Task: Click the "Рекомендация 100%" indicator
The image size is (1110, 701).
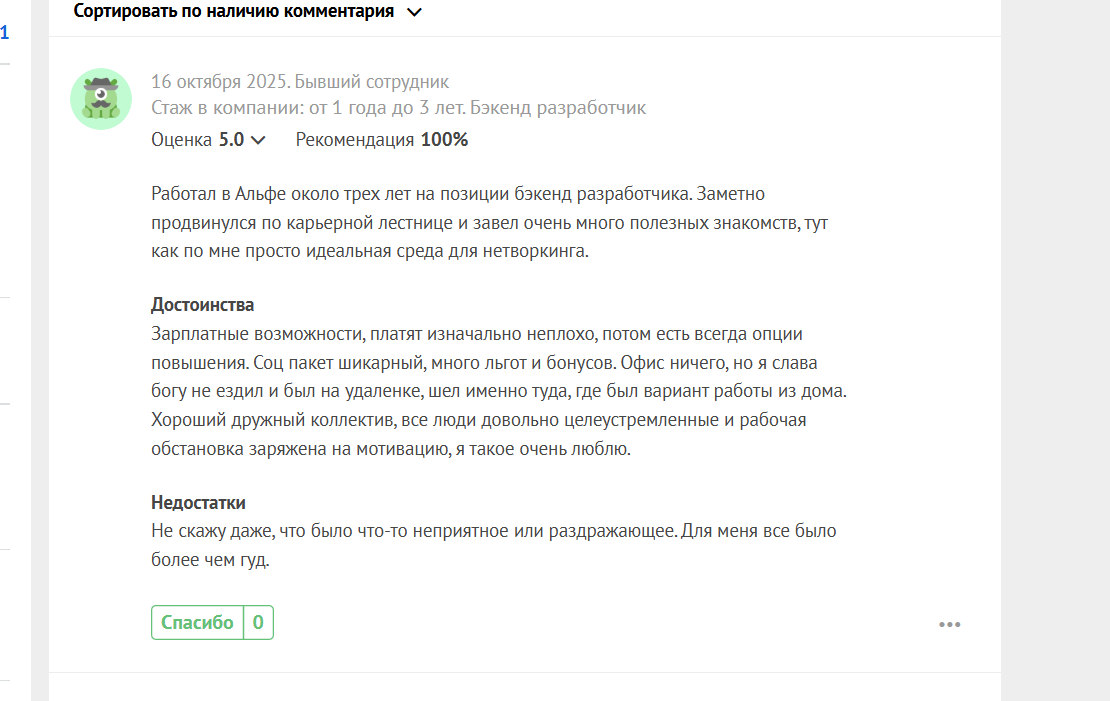Action: pyautogui.click(x=381, y=140)
